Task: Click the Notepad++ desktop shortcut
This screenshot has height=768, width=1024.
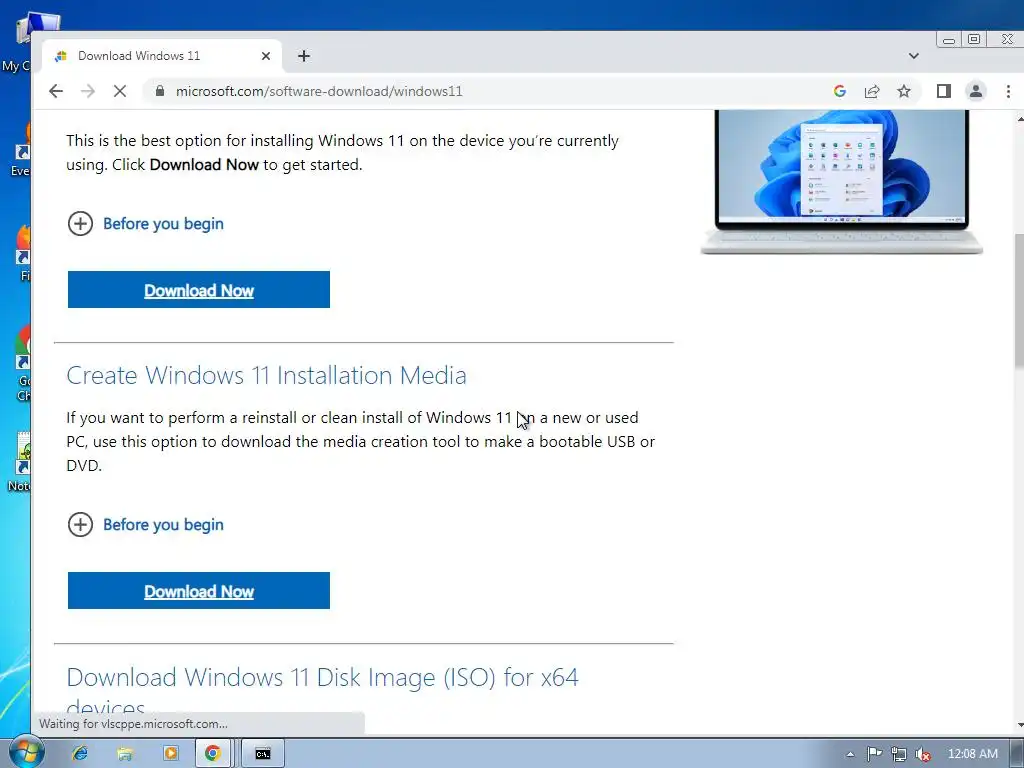Action: point(22,461)
